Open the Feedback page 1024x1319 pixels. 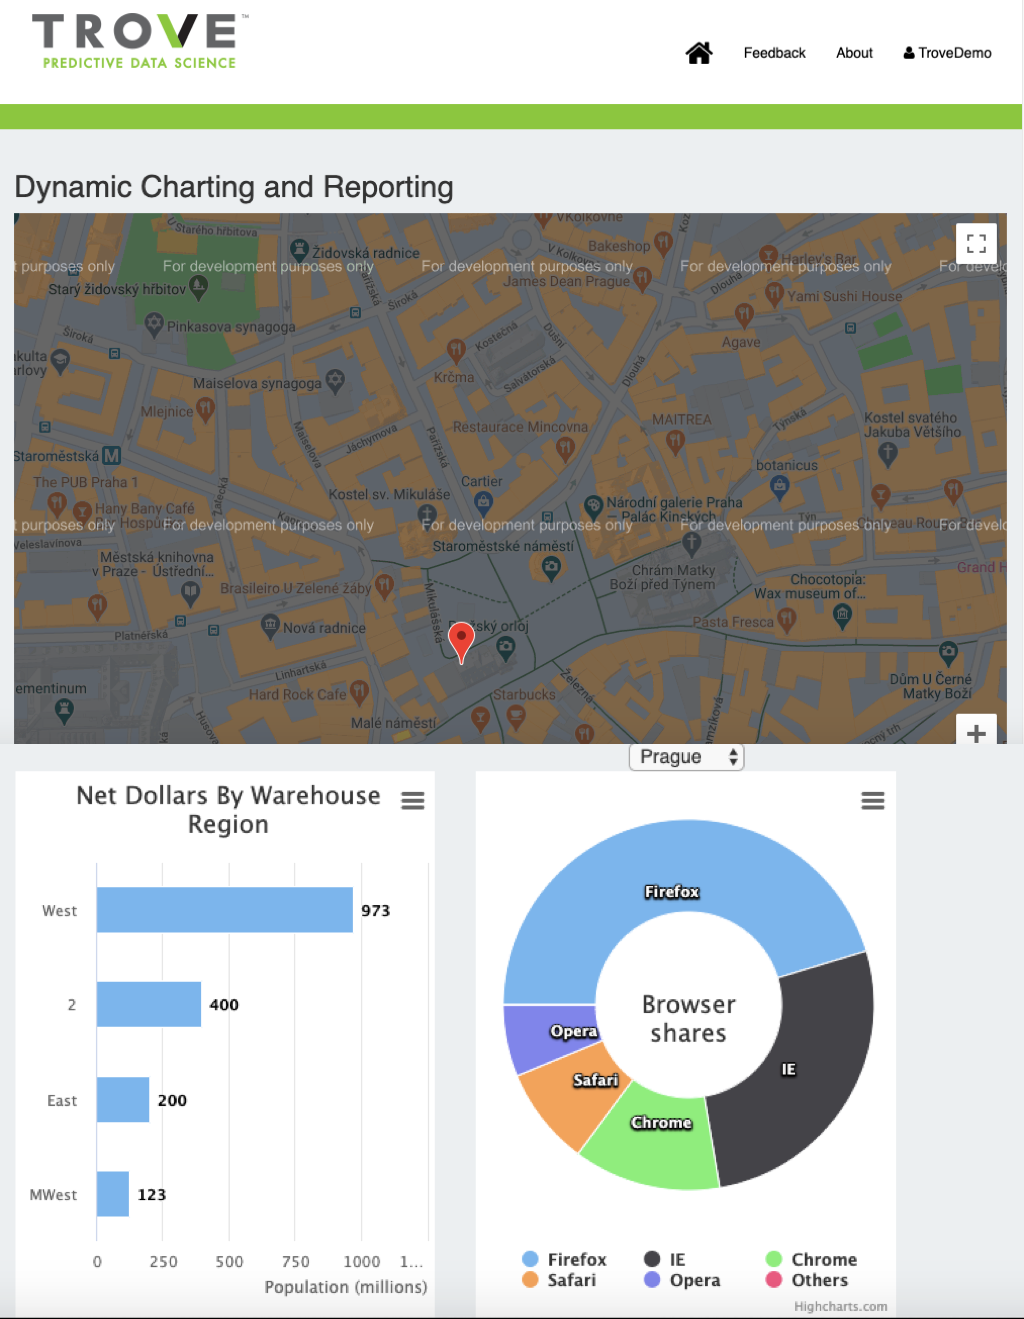click(774, 53)
